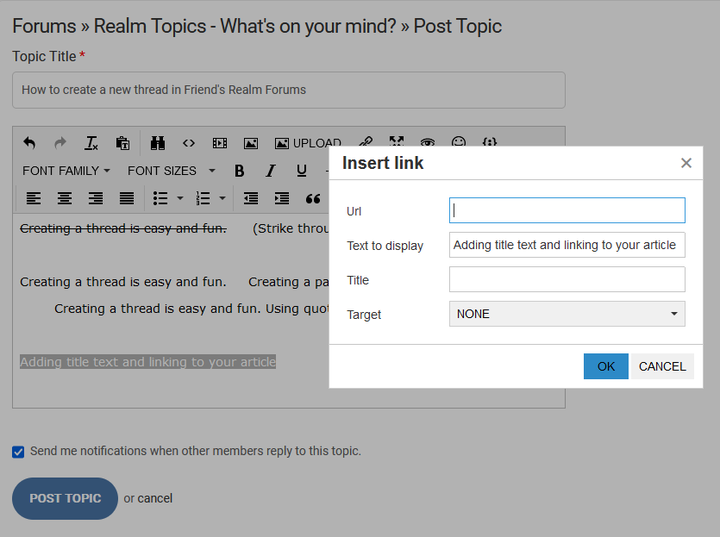The width and height of the screenshot is (720, 537).
Task: Open the Font Sizes dropdown
Action: [171, 171]
